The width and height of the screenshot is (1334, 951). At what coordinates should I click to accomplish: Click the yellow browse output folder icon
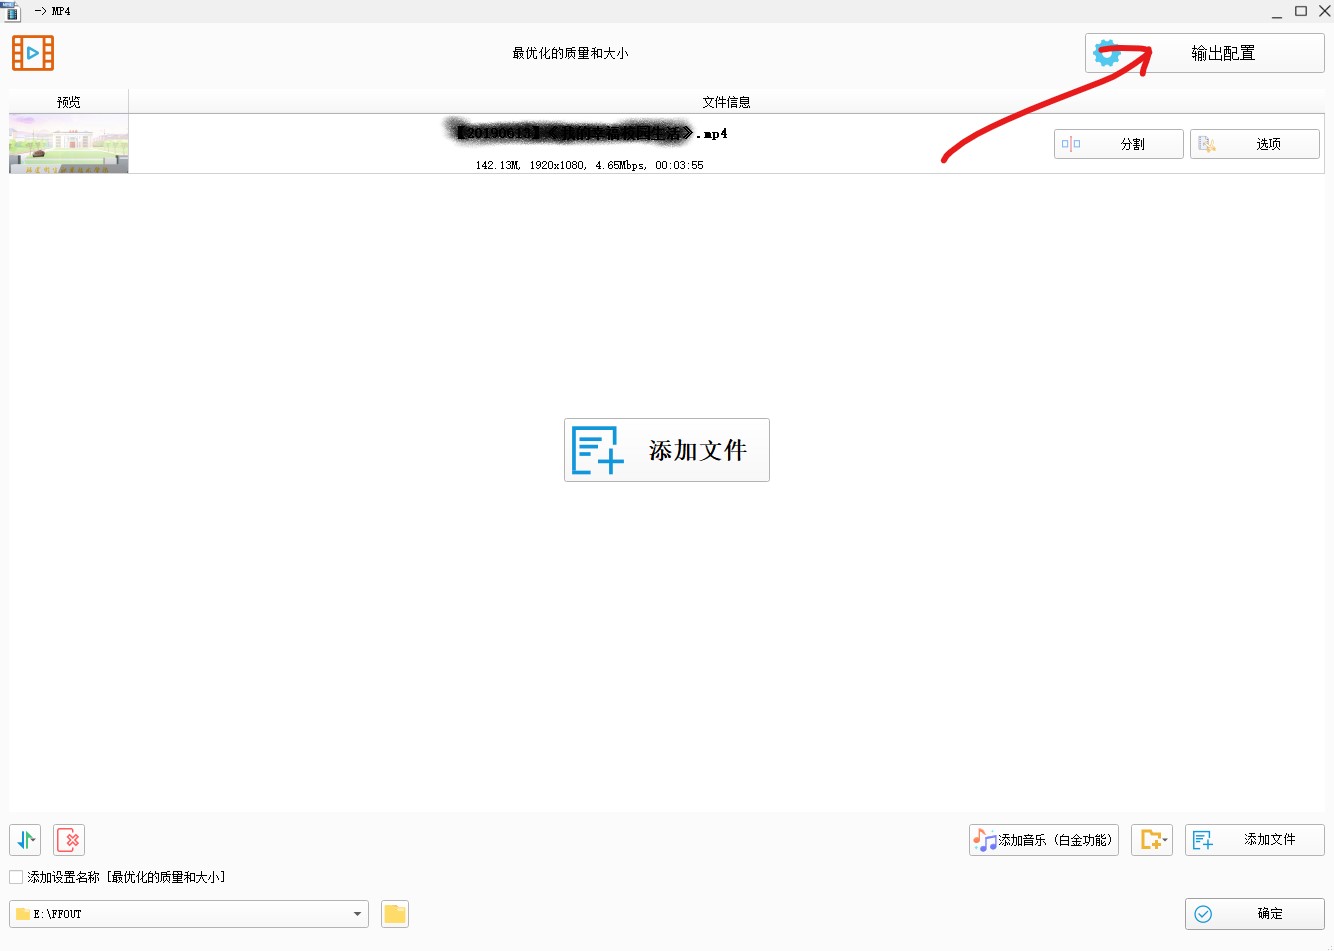click(395, 914)
